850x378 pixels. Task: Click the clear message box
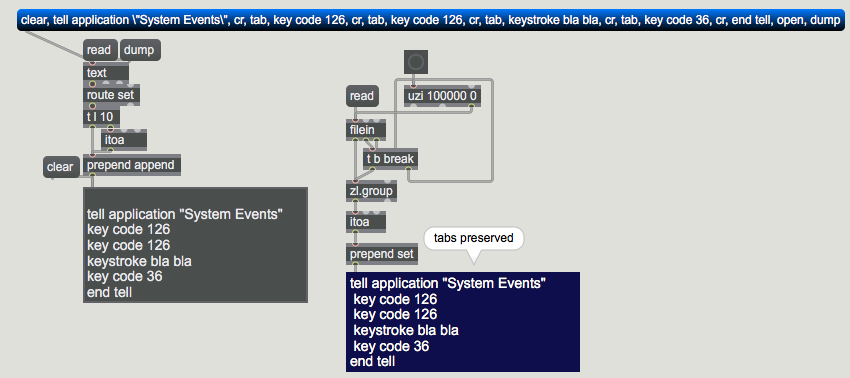(x=61, y=167)
